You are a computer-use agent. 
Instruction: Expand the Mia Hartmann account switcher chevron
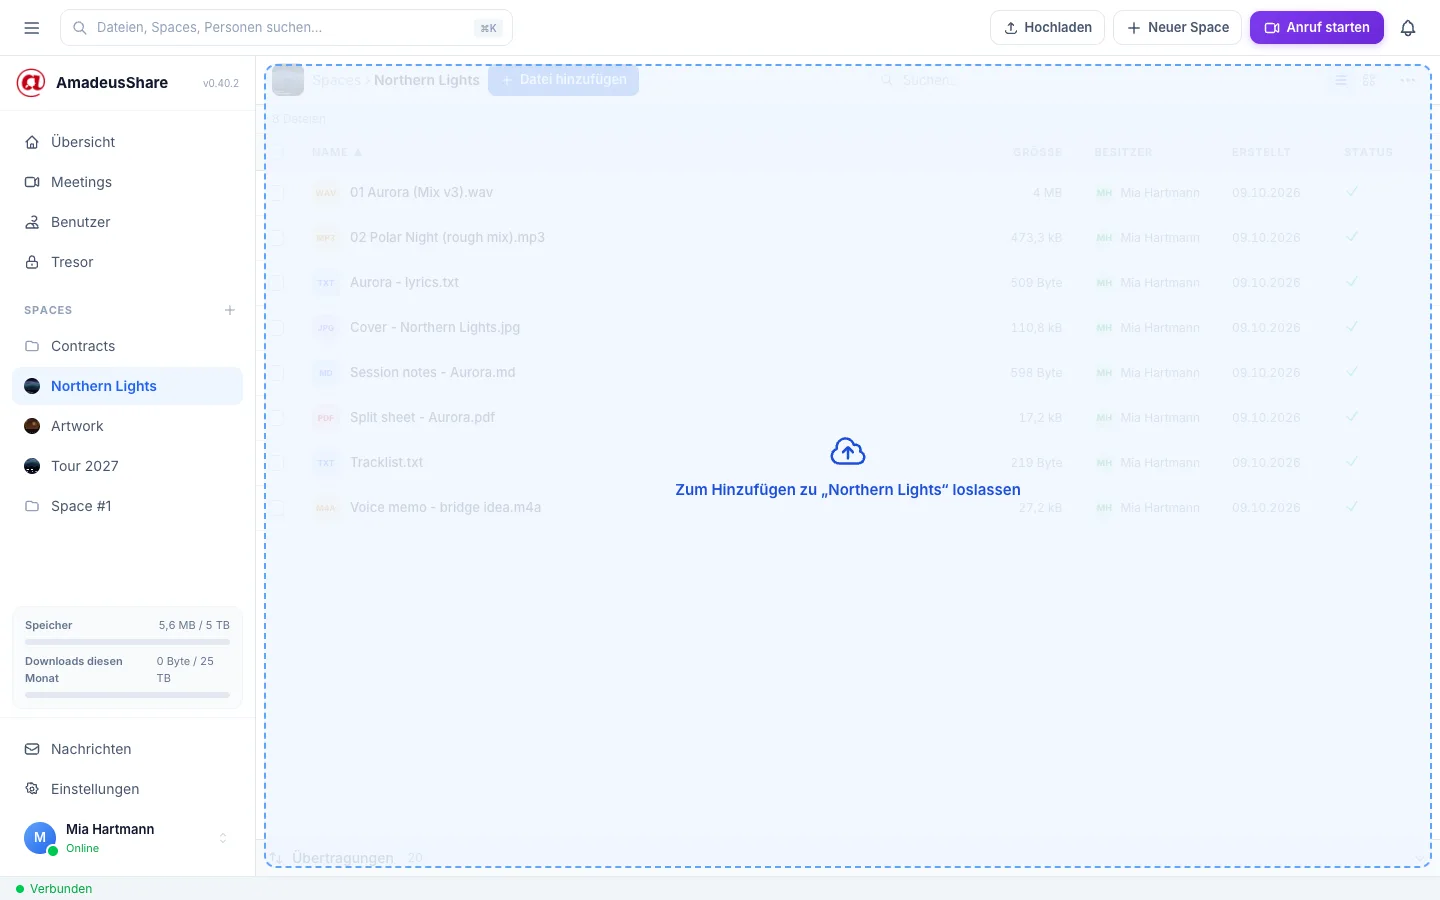click(x=223, y=838)
